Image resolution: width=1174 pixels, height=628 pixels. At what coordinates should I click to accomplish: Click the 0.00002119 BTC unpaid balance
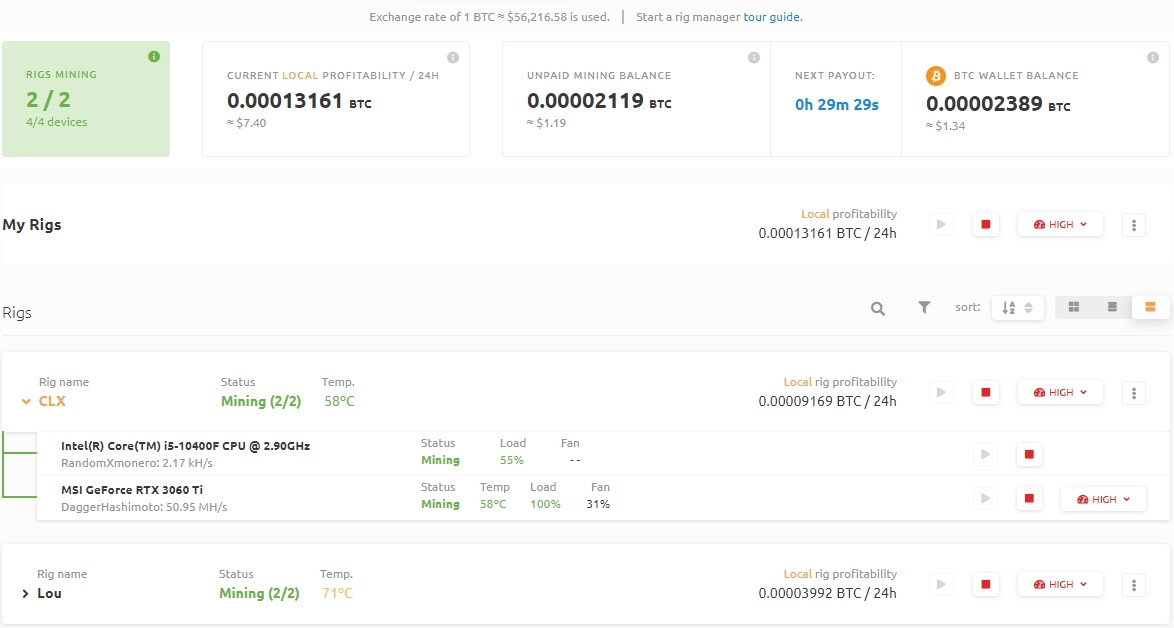click(599, 101)
